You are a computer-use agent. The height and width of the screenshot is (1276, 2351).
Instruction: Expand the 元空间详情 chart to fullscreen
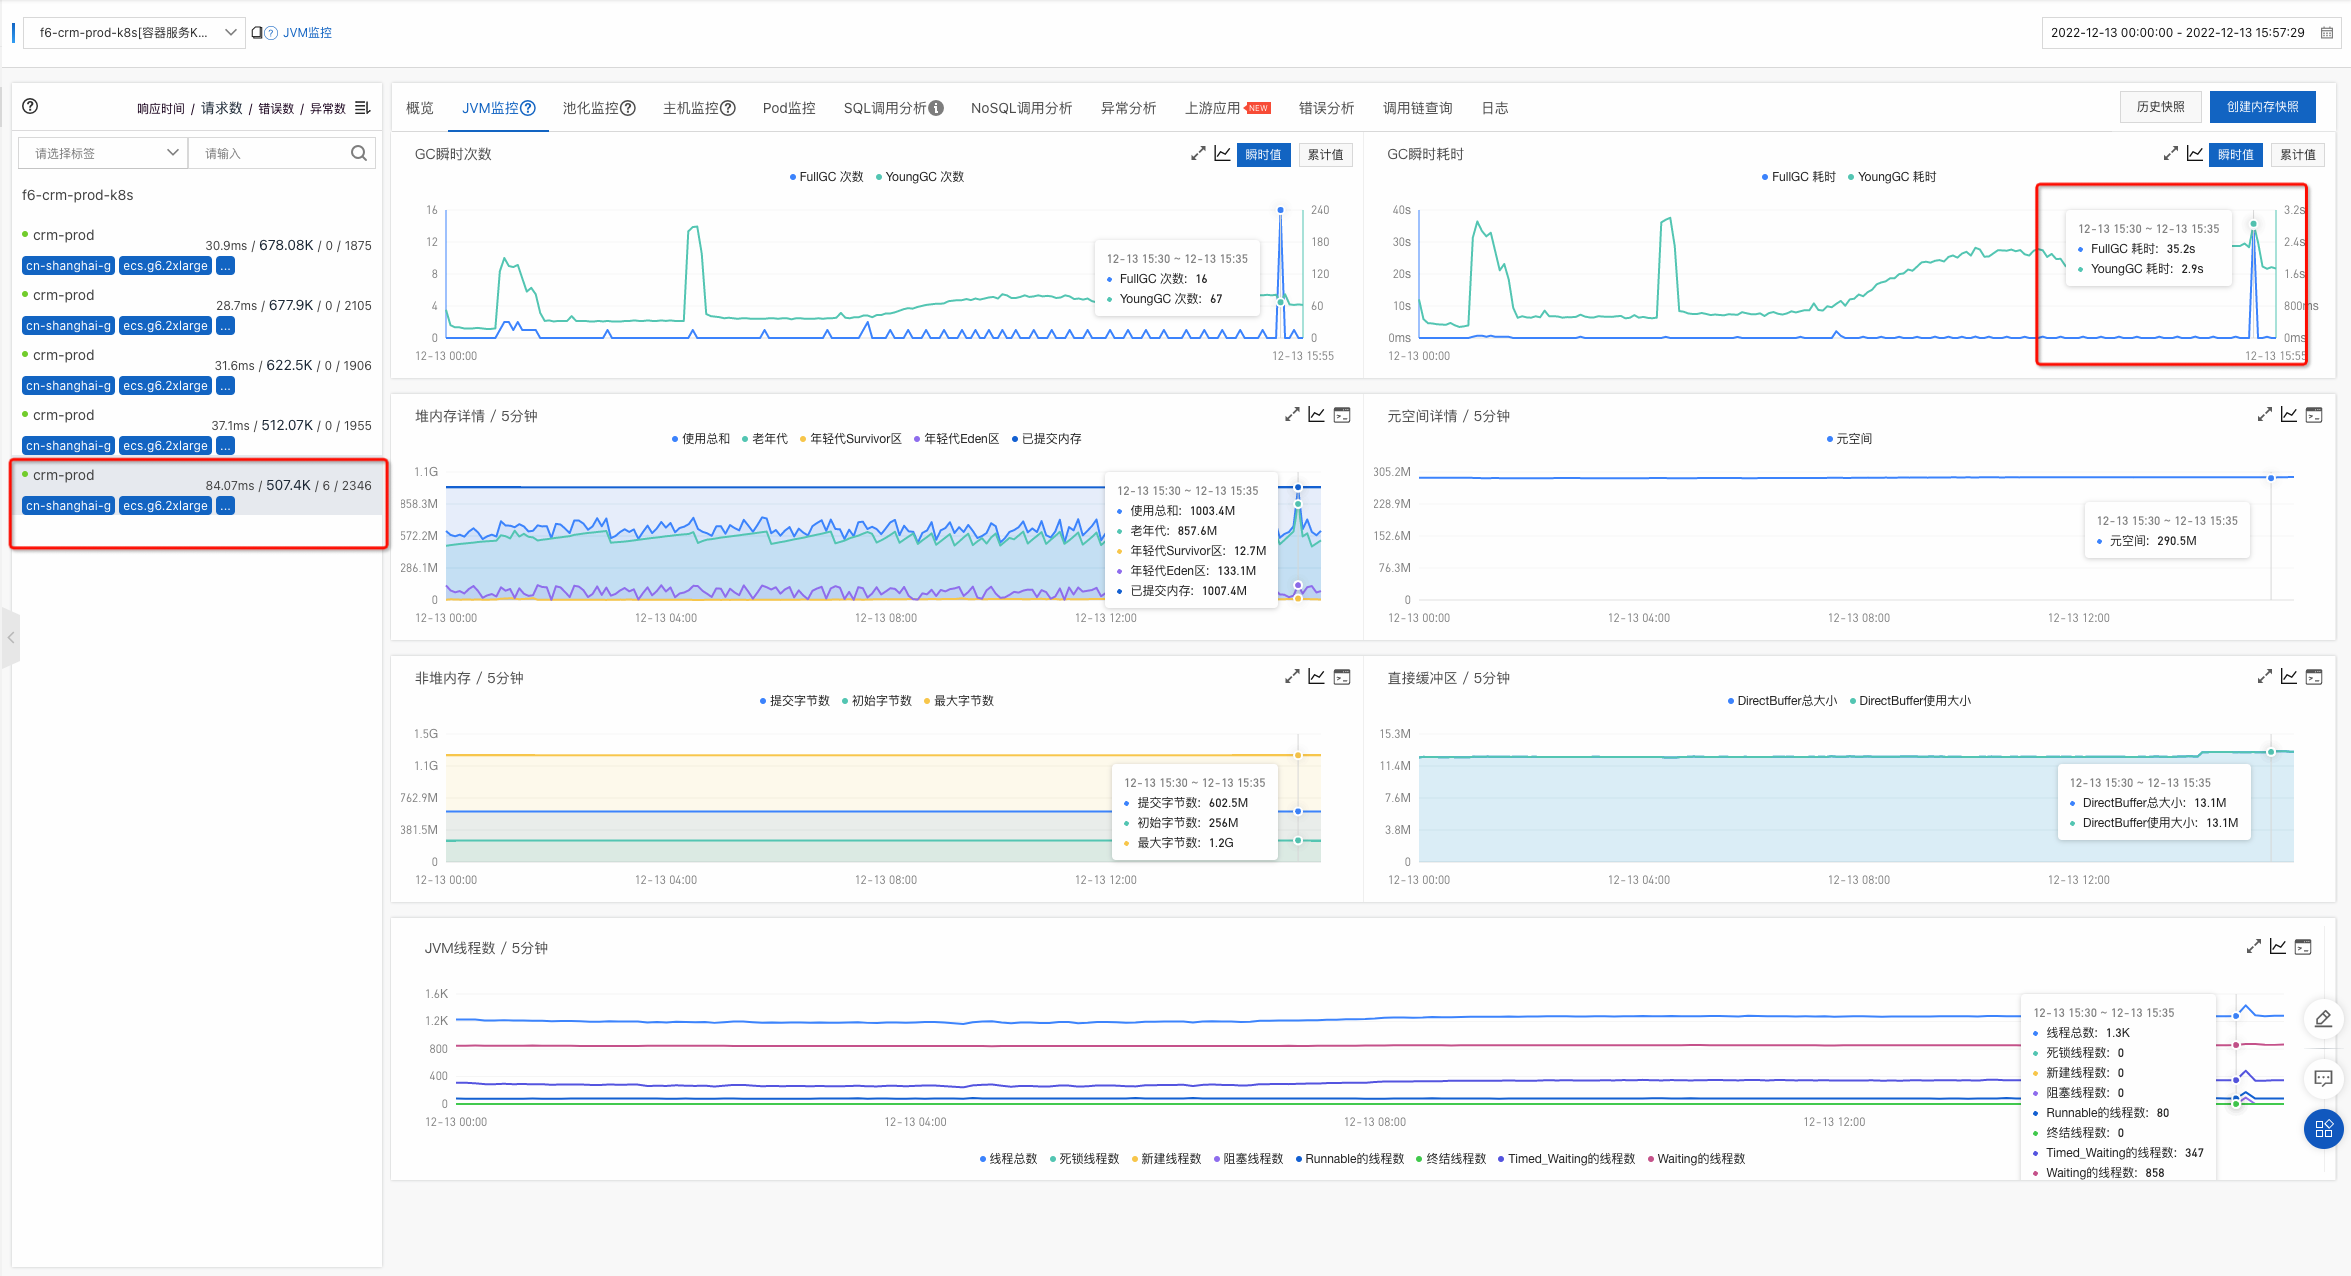click(2264, 415)
